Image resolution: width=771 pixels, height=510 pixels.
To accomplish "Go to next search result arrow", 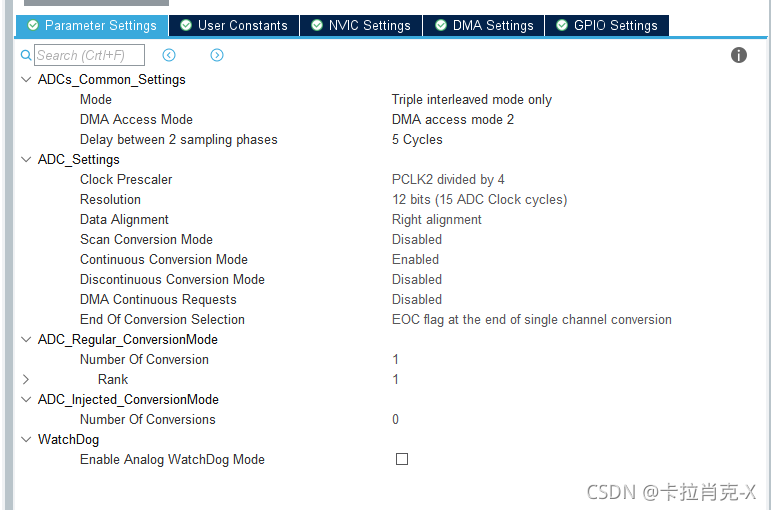I will (217, 55).
